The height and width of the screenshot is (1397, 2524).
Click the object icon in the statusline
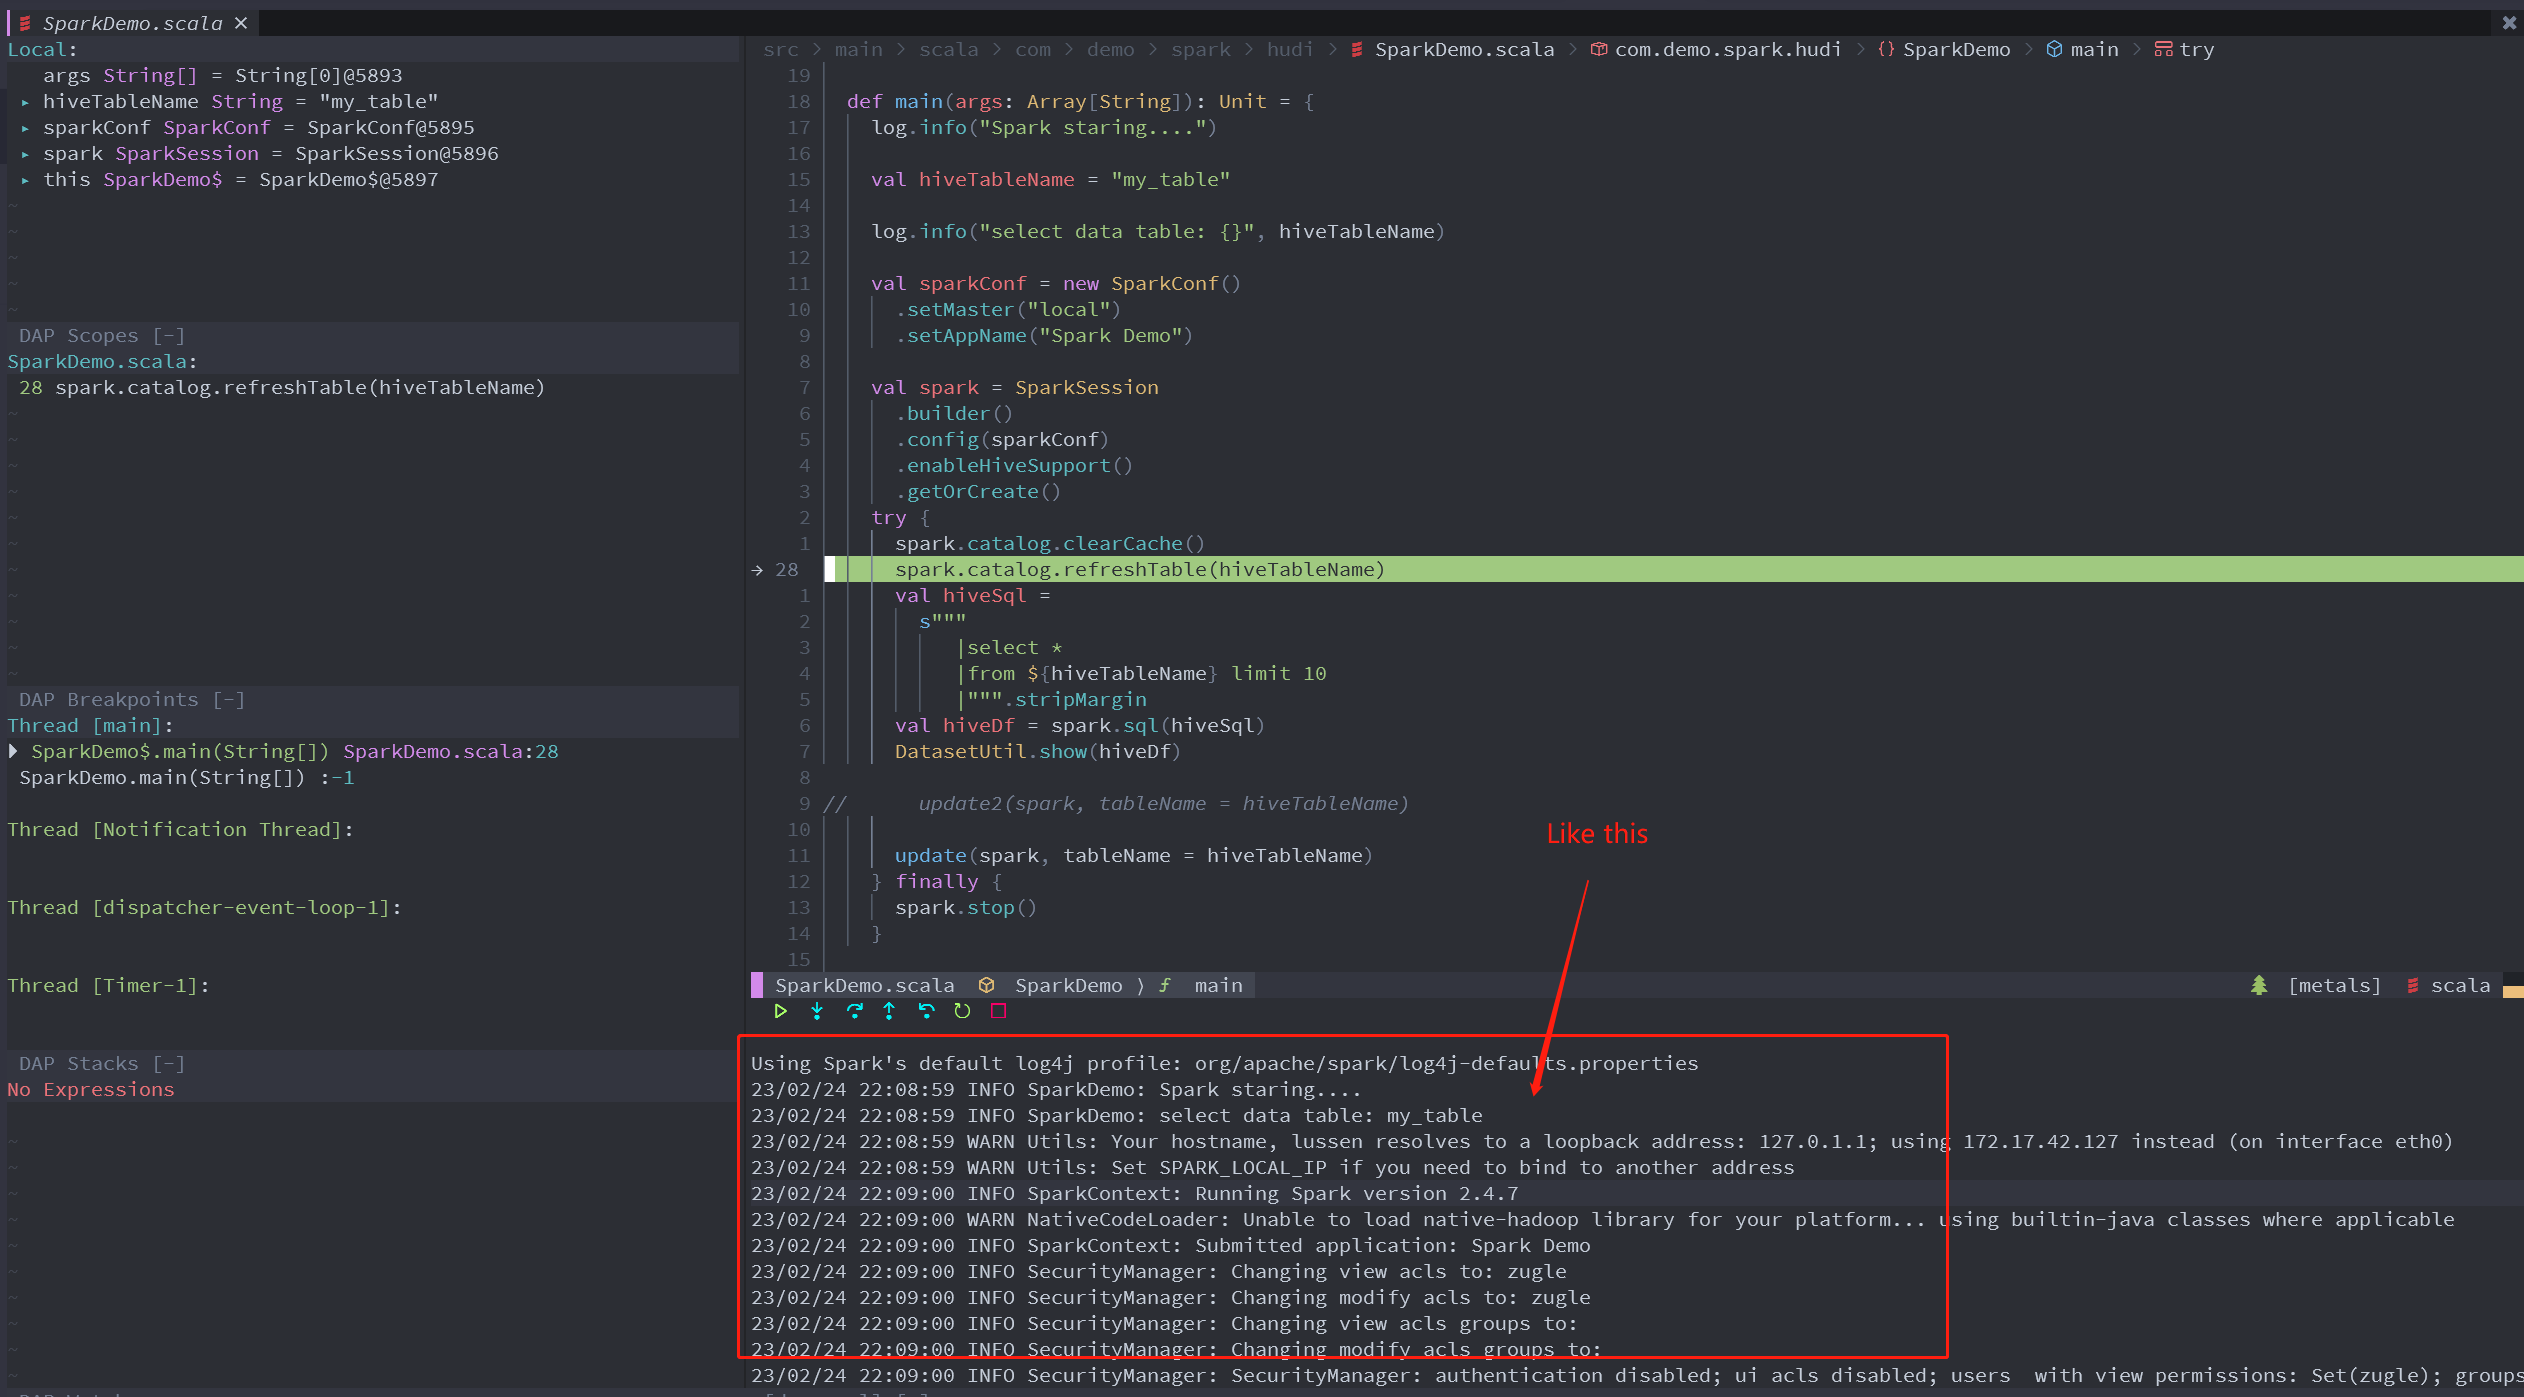[x=986, y=985]
